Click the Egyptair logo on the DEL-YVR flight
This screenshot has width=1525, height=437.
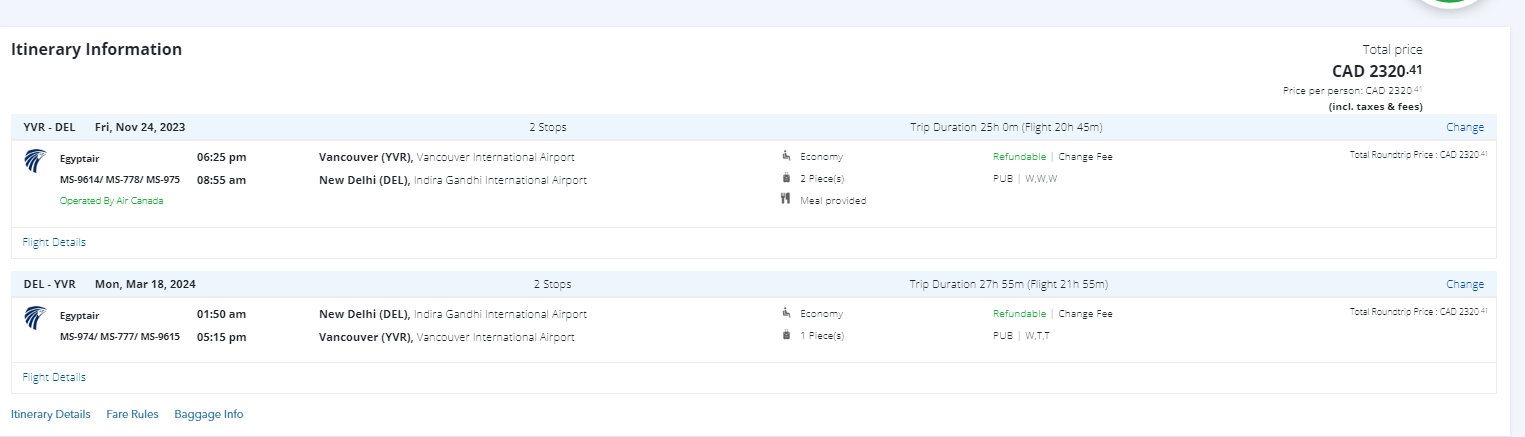[x=35, y=317]
